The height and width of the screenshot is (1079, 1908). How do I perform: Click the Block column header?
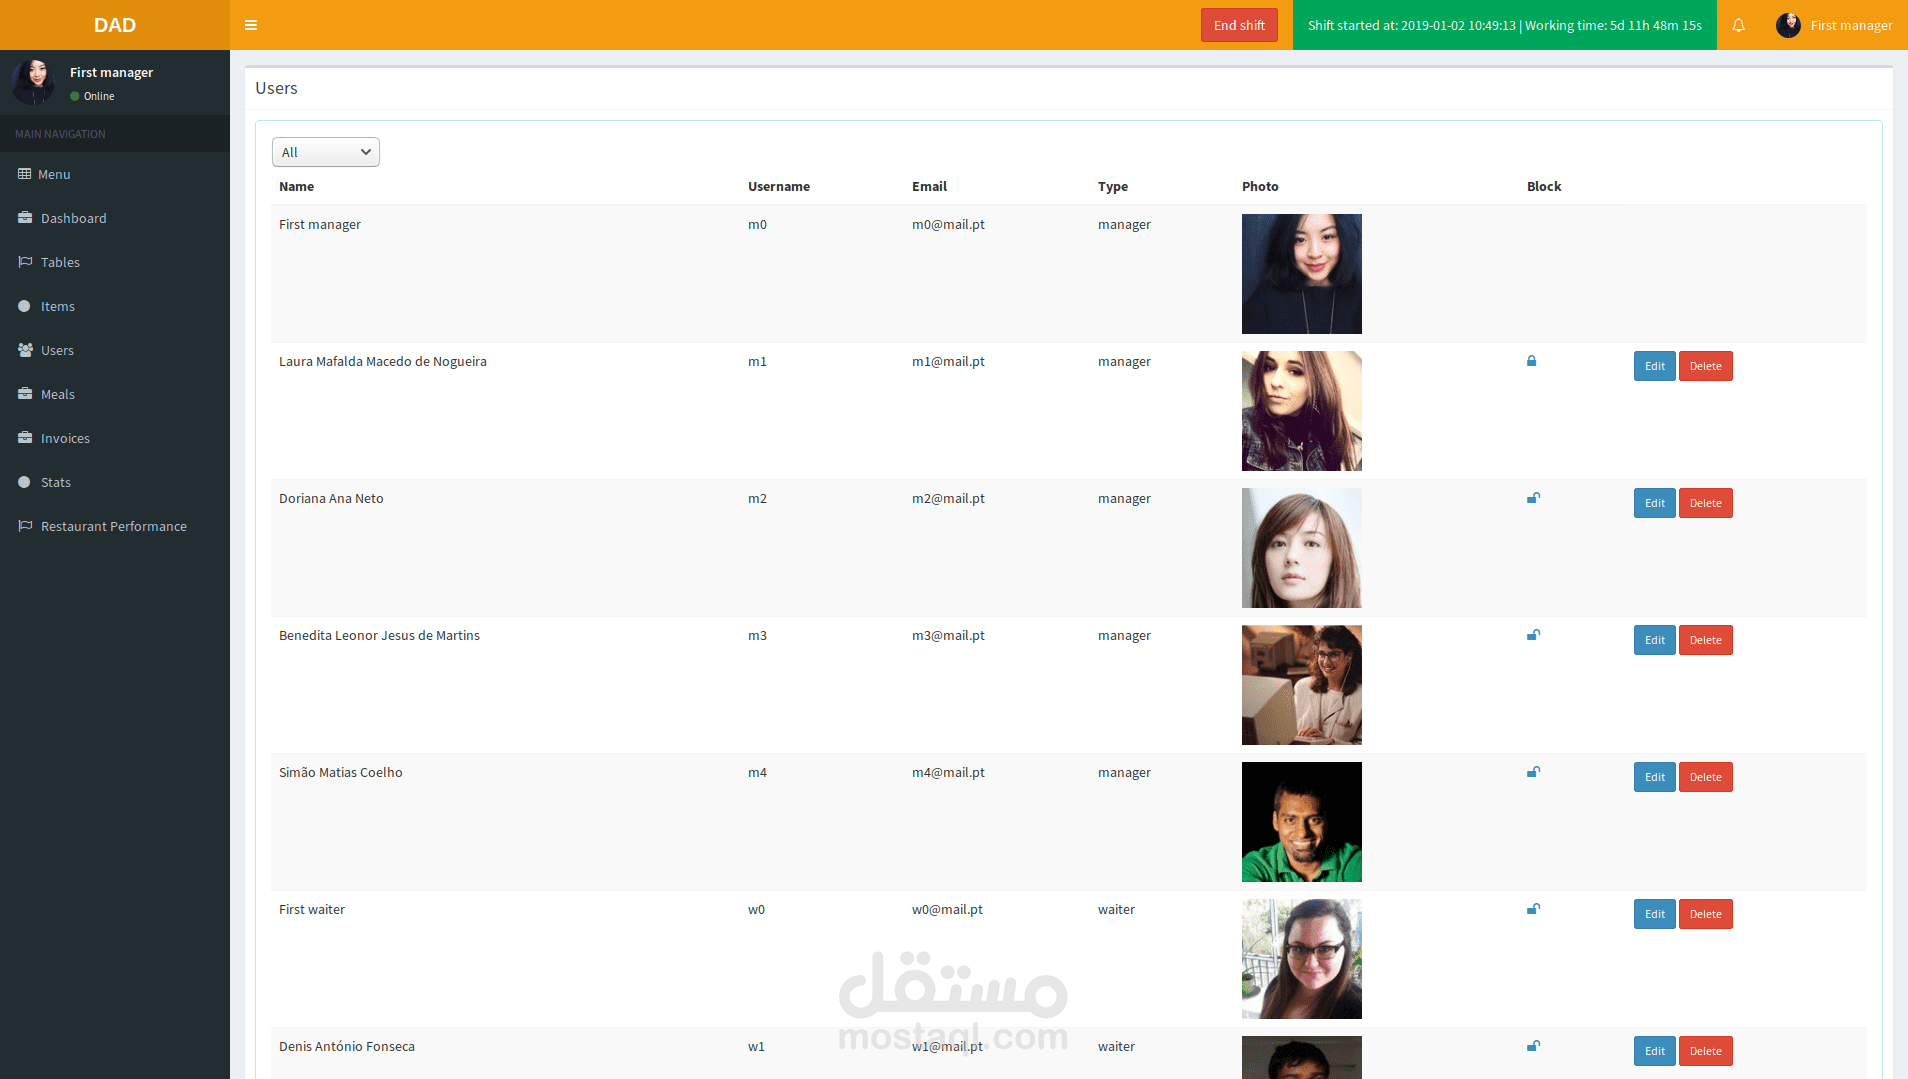pyautogui.click(x=1544, y=186)
